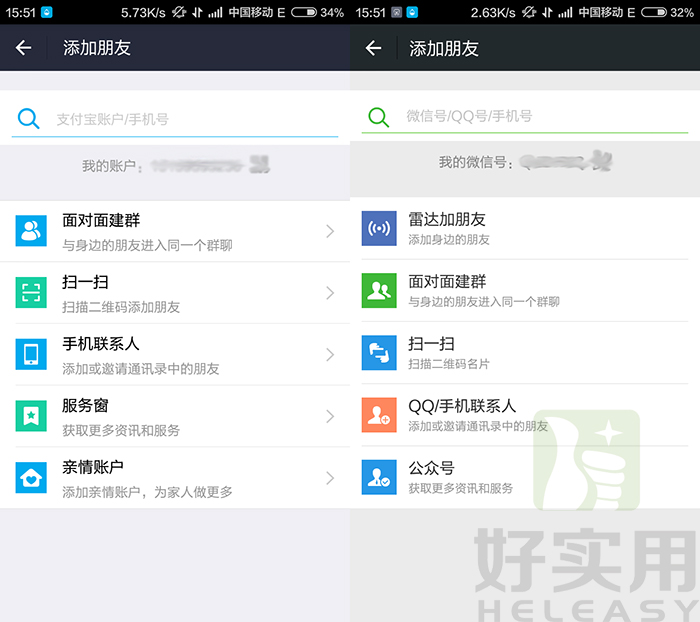Tap the blue Alipay search magnifier icon

28,118
